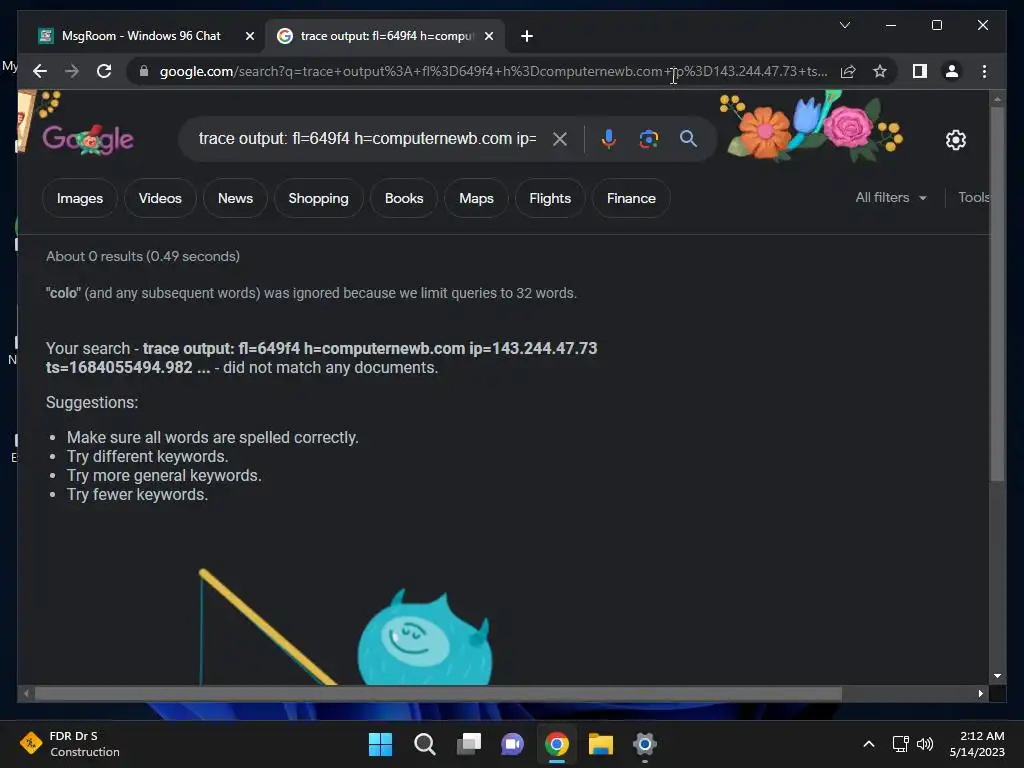Viewport: 1024px width, 768px height.
Task: Go back to the previous page
Action: 40,71
